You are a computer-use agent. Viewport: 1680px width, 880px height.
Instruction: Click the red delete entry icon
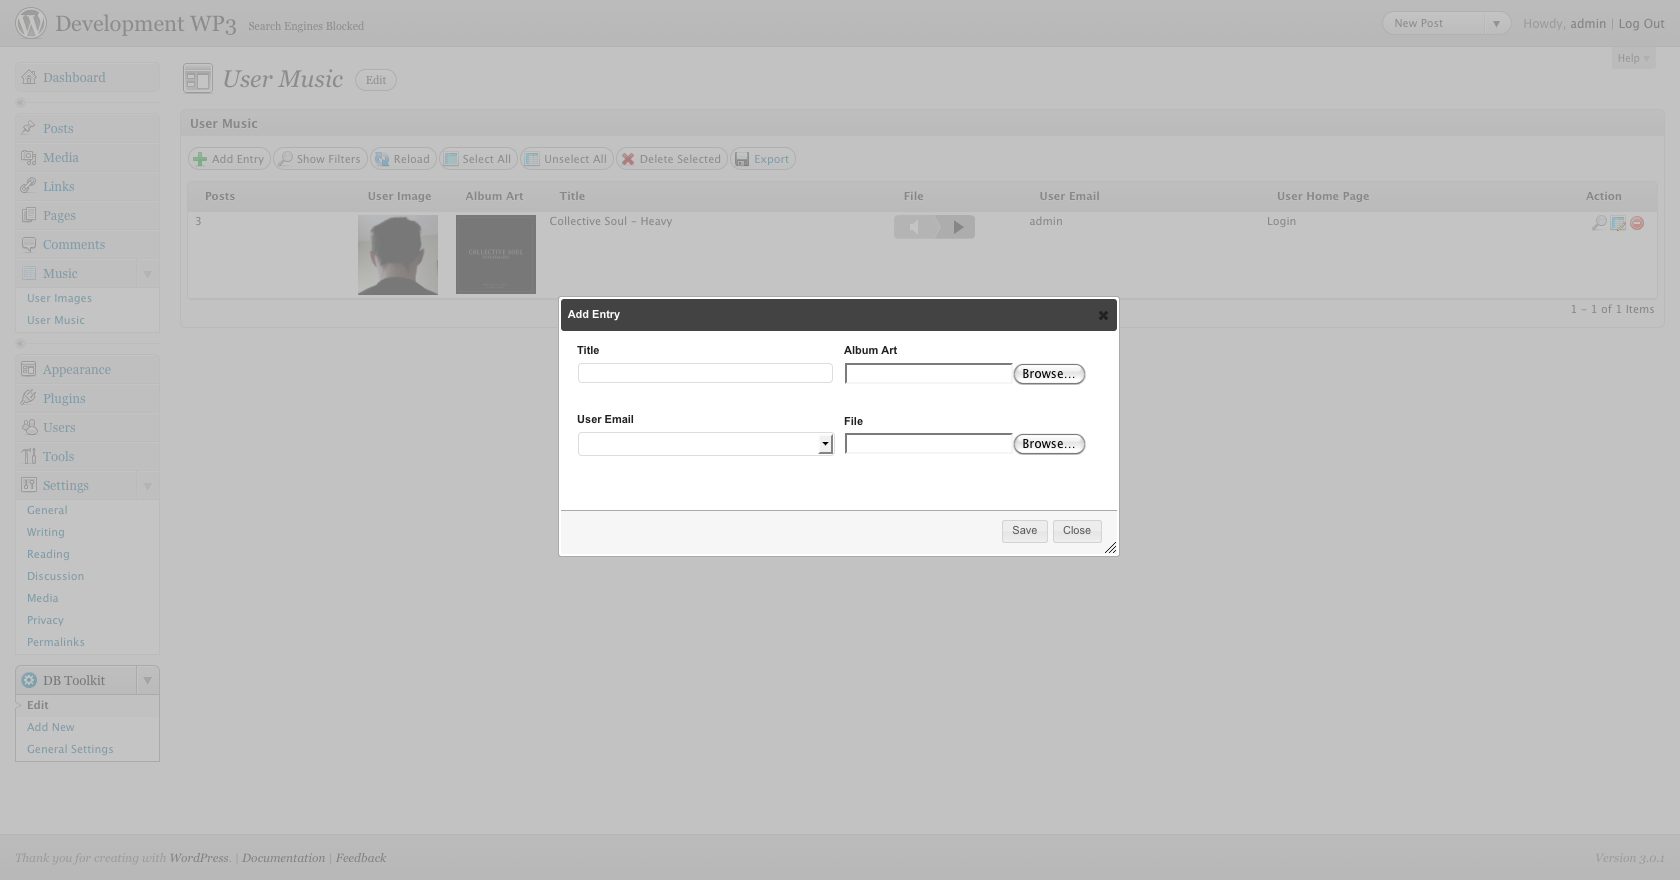pyautogui.click(x=1637, y=223)
